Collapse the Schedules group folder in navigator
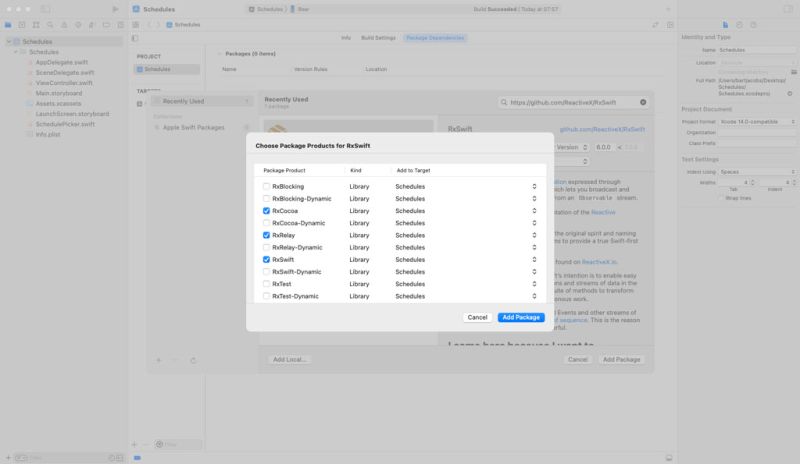The width and height of the screenshot is (800, 464). tap(16, 52)
